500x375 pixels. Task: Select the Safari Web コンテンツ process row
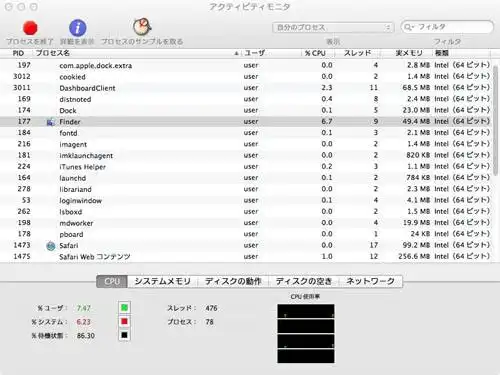pos(246,257)
